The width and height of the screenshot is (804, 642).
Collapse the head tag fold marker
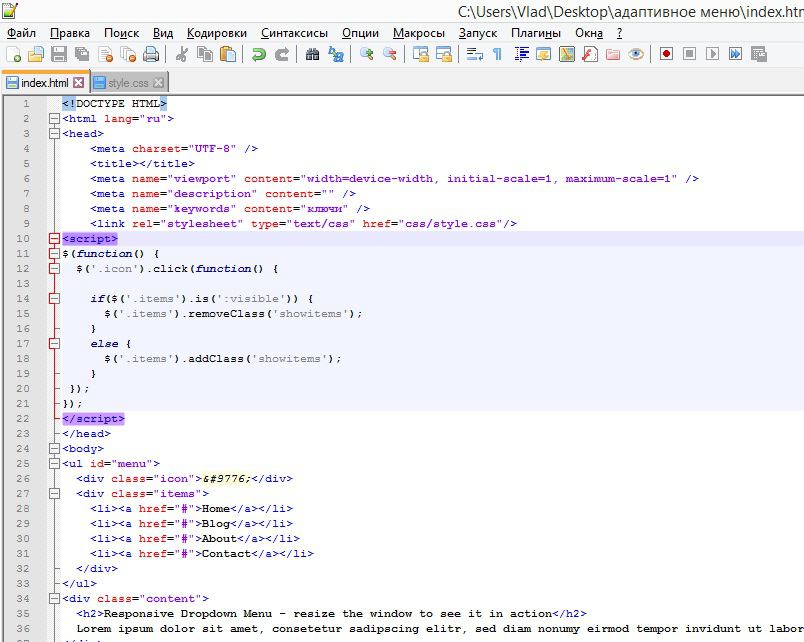pos(54,134)
